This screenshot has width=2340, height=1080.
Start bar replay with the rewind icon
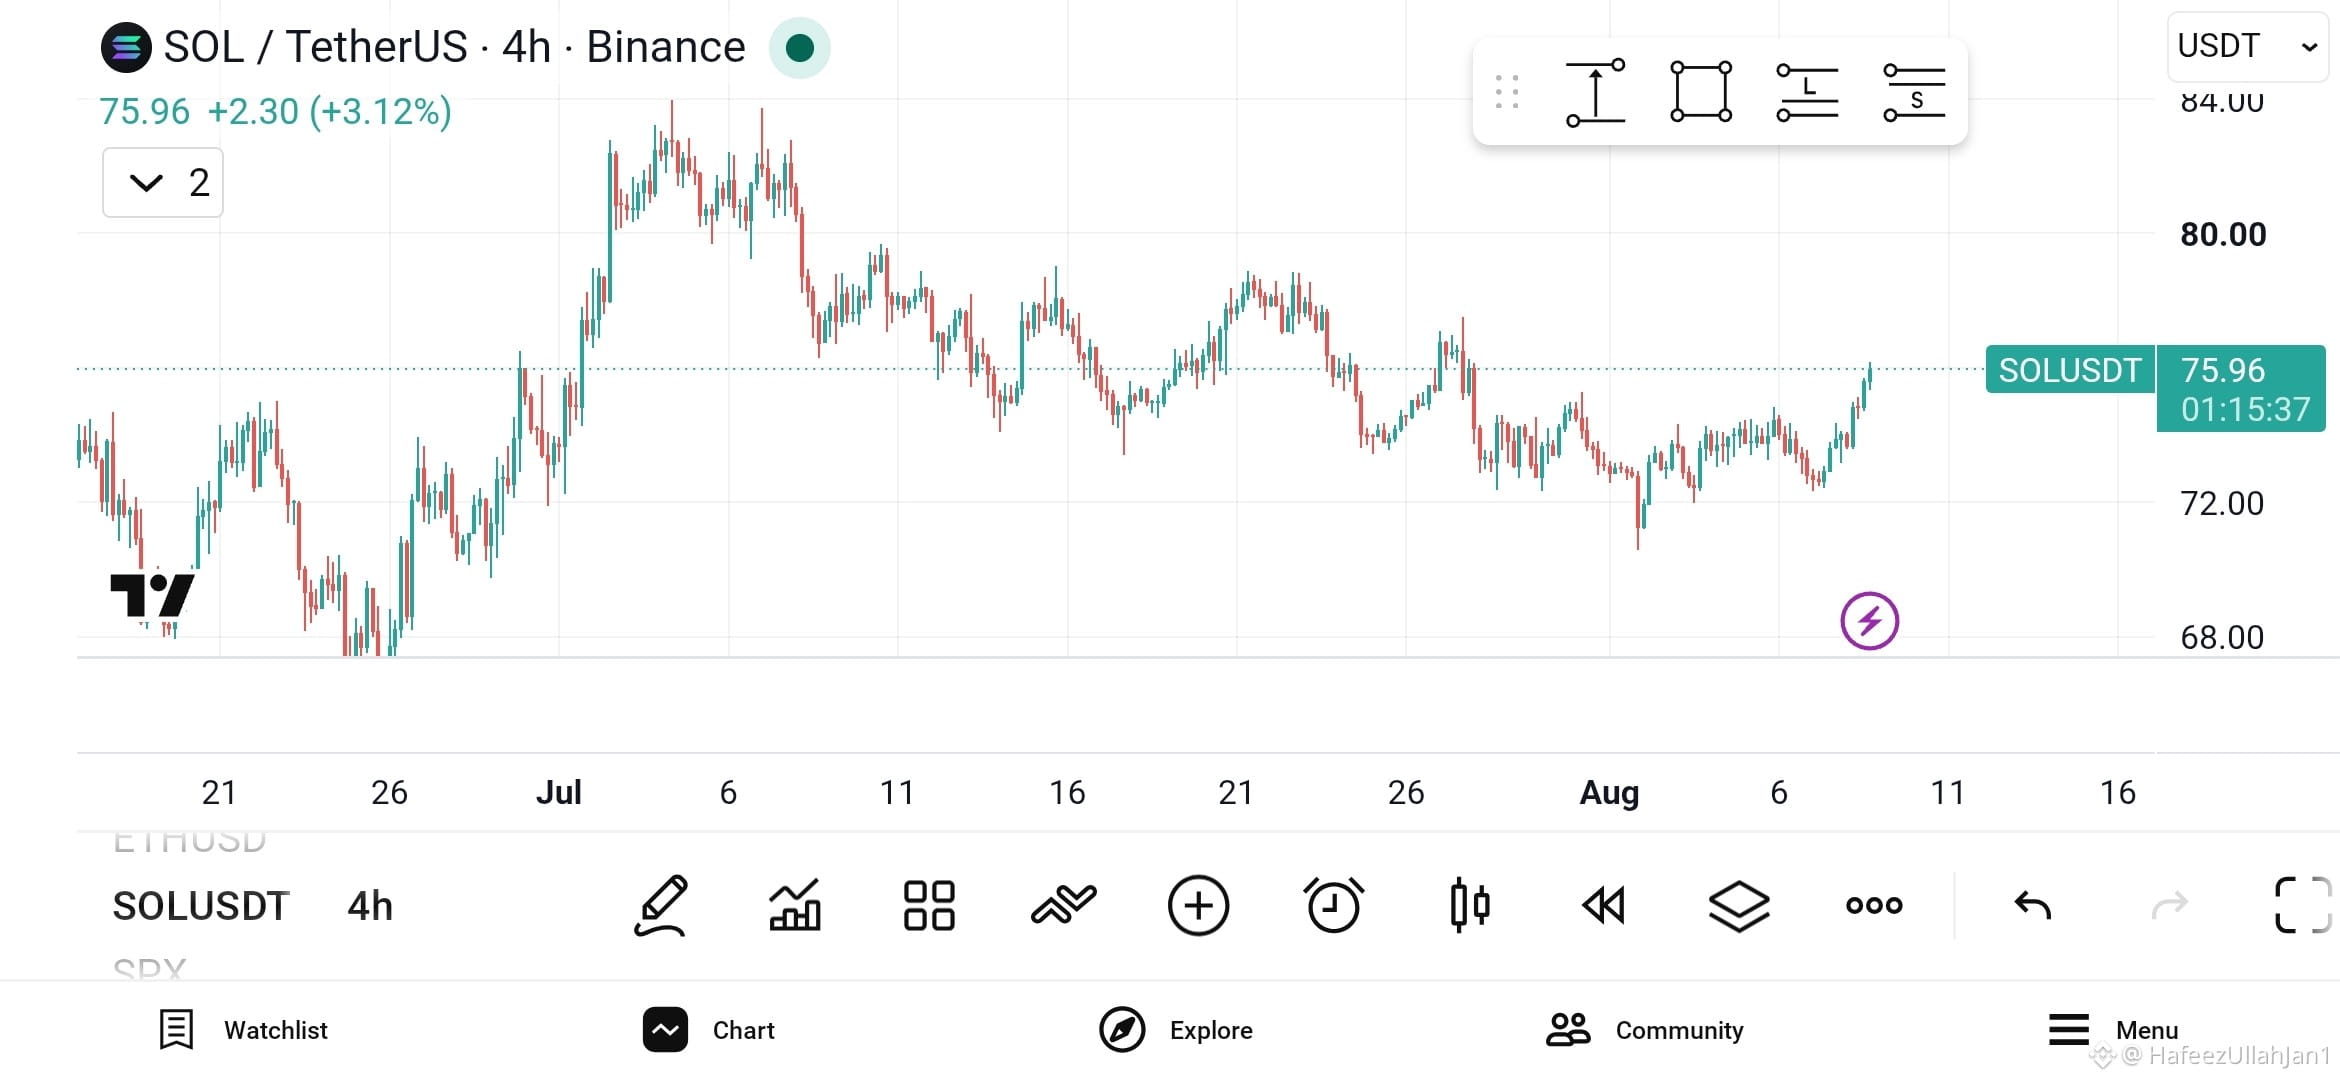1604,906
